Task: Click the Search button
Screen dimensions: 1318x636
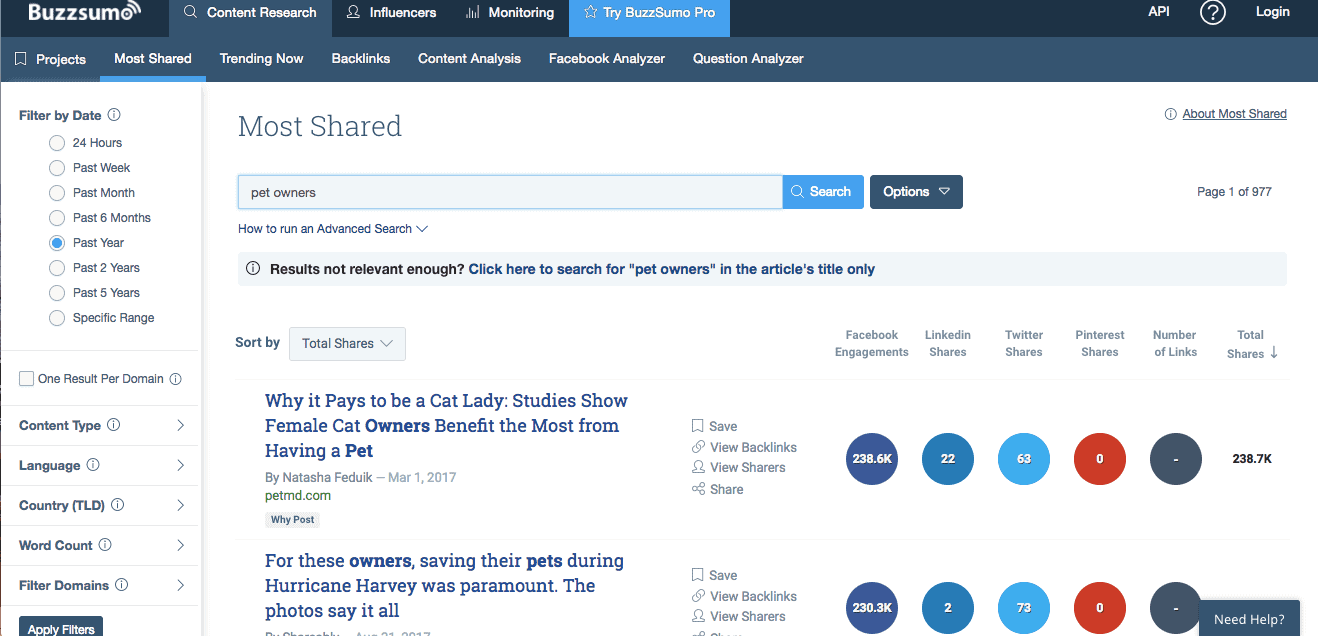Action: click(821, 192)
